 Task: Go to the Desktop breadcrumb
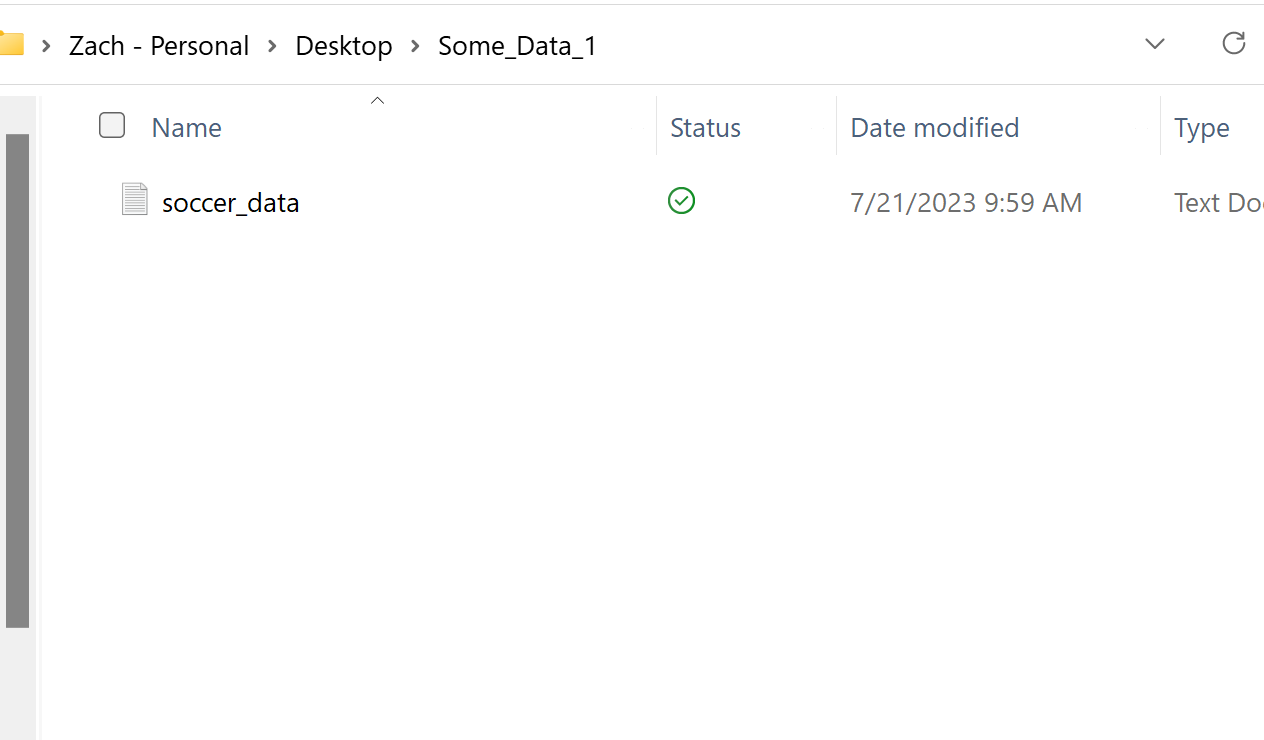point(343,46)
